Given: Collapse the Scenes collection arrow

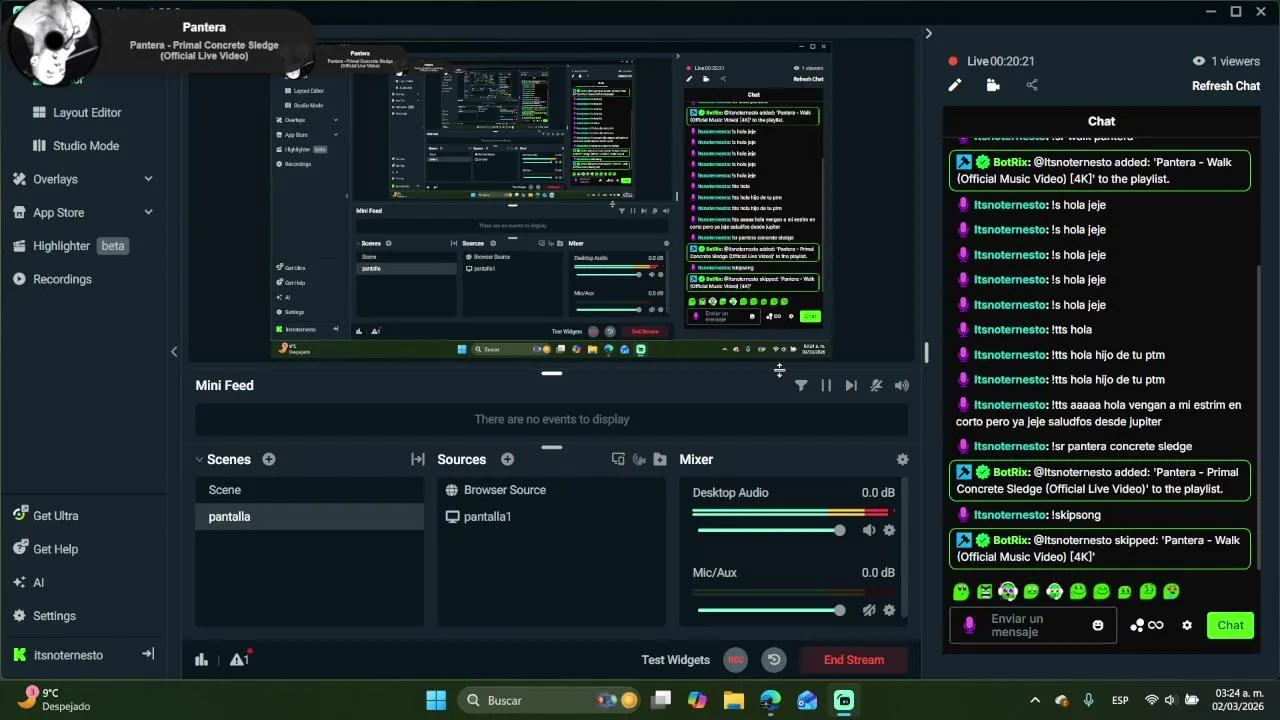Looking at the screenshot, I should pyautogui.click(x=199, y=460).
